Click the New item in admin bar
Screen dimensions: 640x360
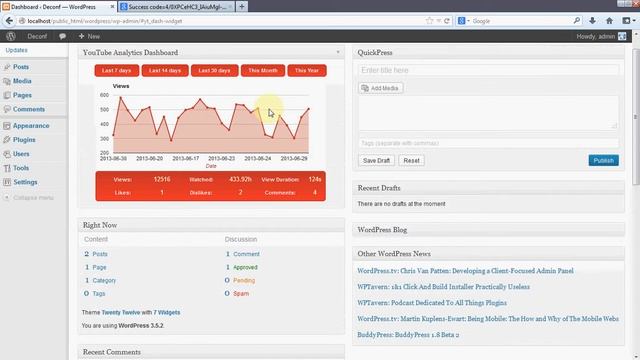pos(89,36)
